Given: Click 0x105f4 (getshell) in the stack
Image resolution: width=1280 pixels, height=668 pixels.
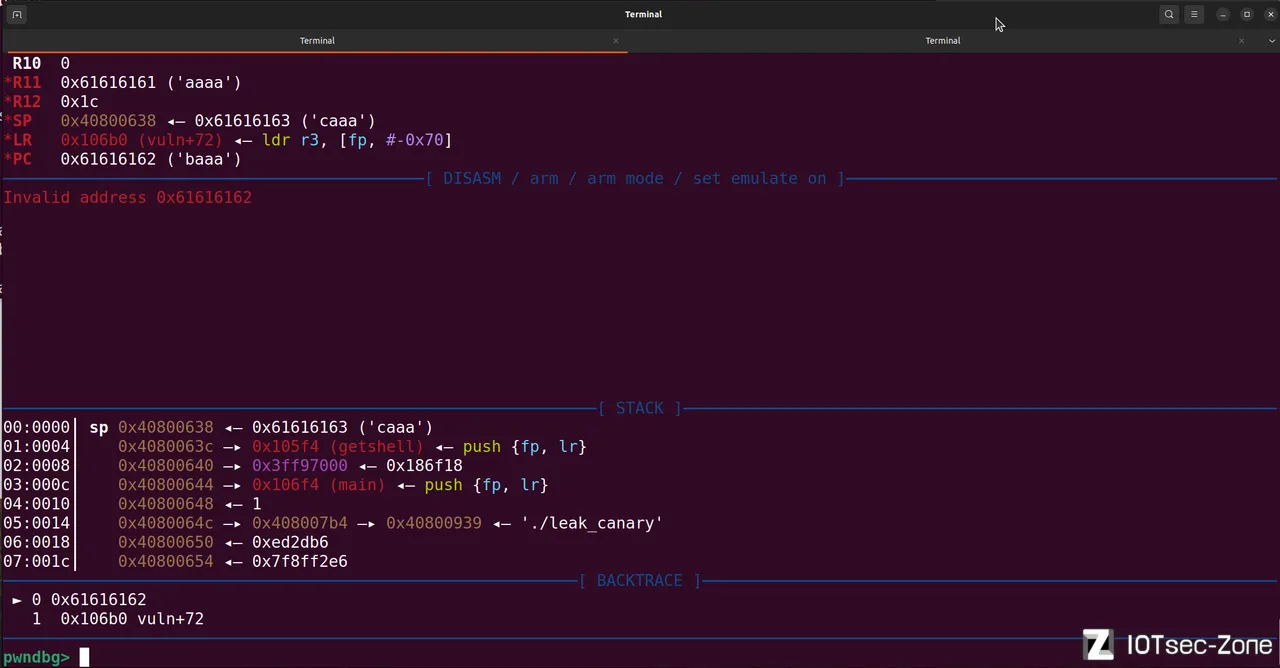Looking at the screenshot, I should (338, 447).
